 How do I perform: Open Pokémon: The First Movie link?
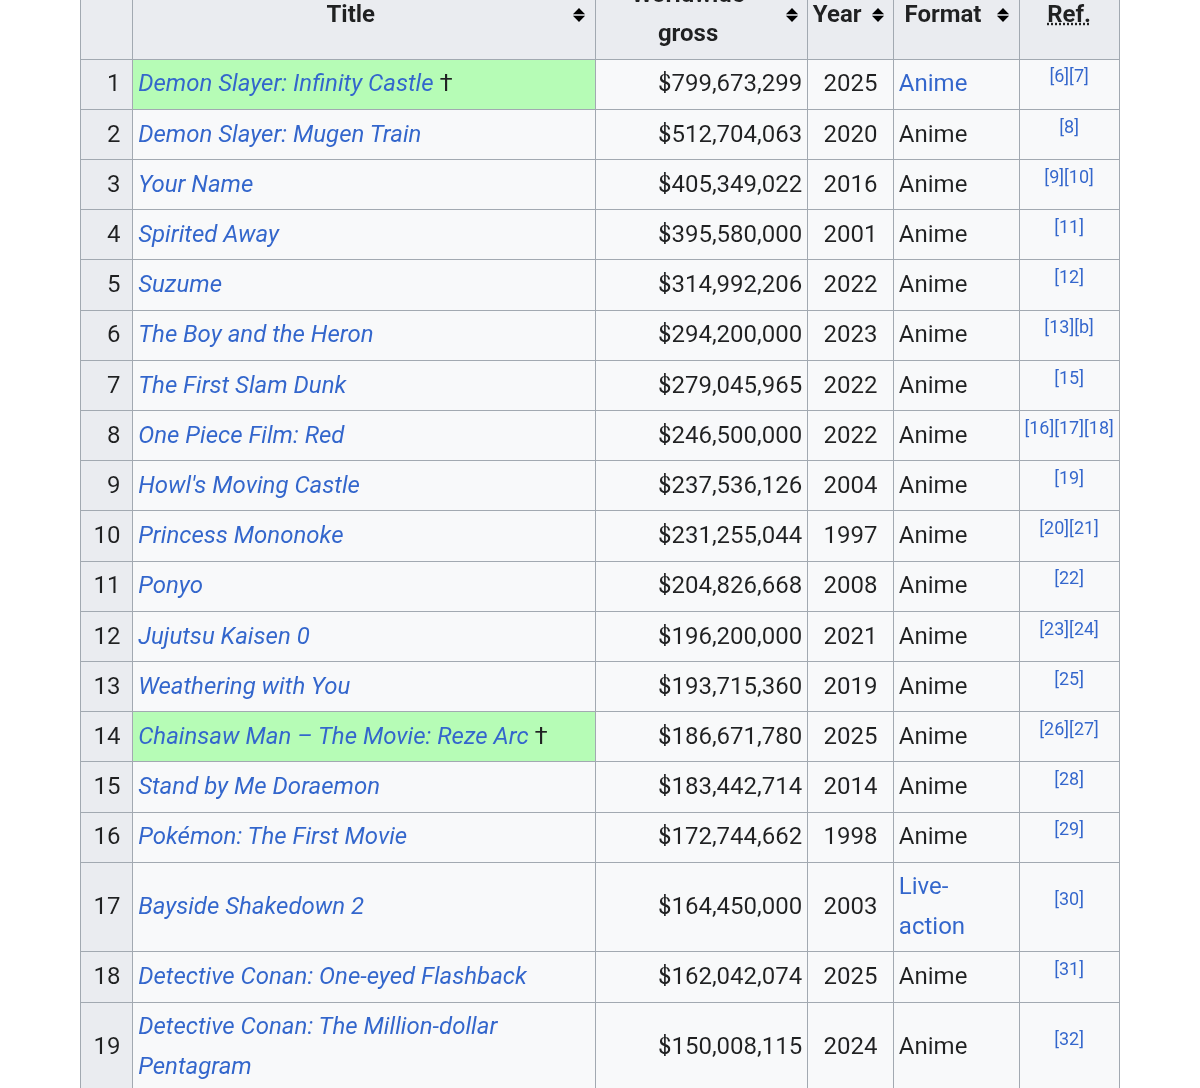click(273, 836)
